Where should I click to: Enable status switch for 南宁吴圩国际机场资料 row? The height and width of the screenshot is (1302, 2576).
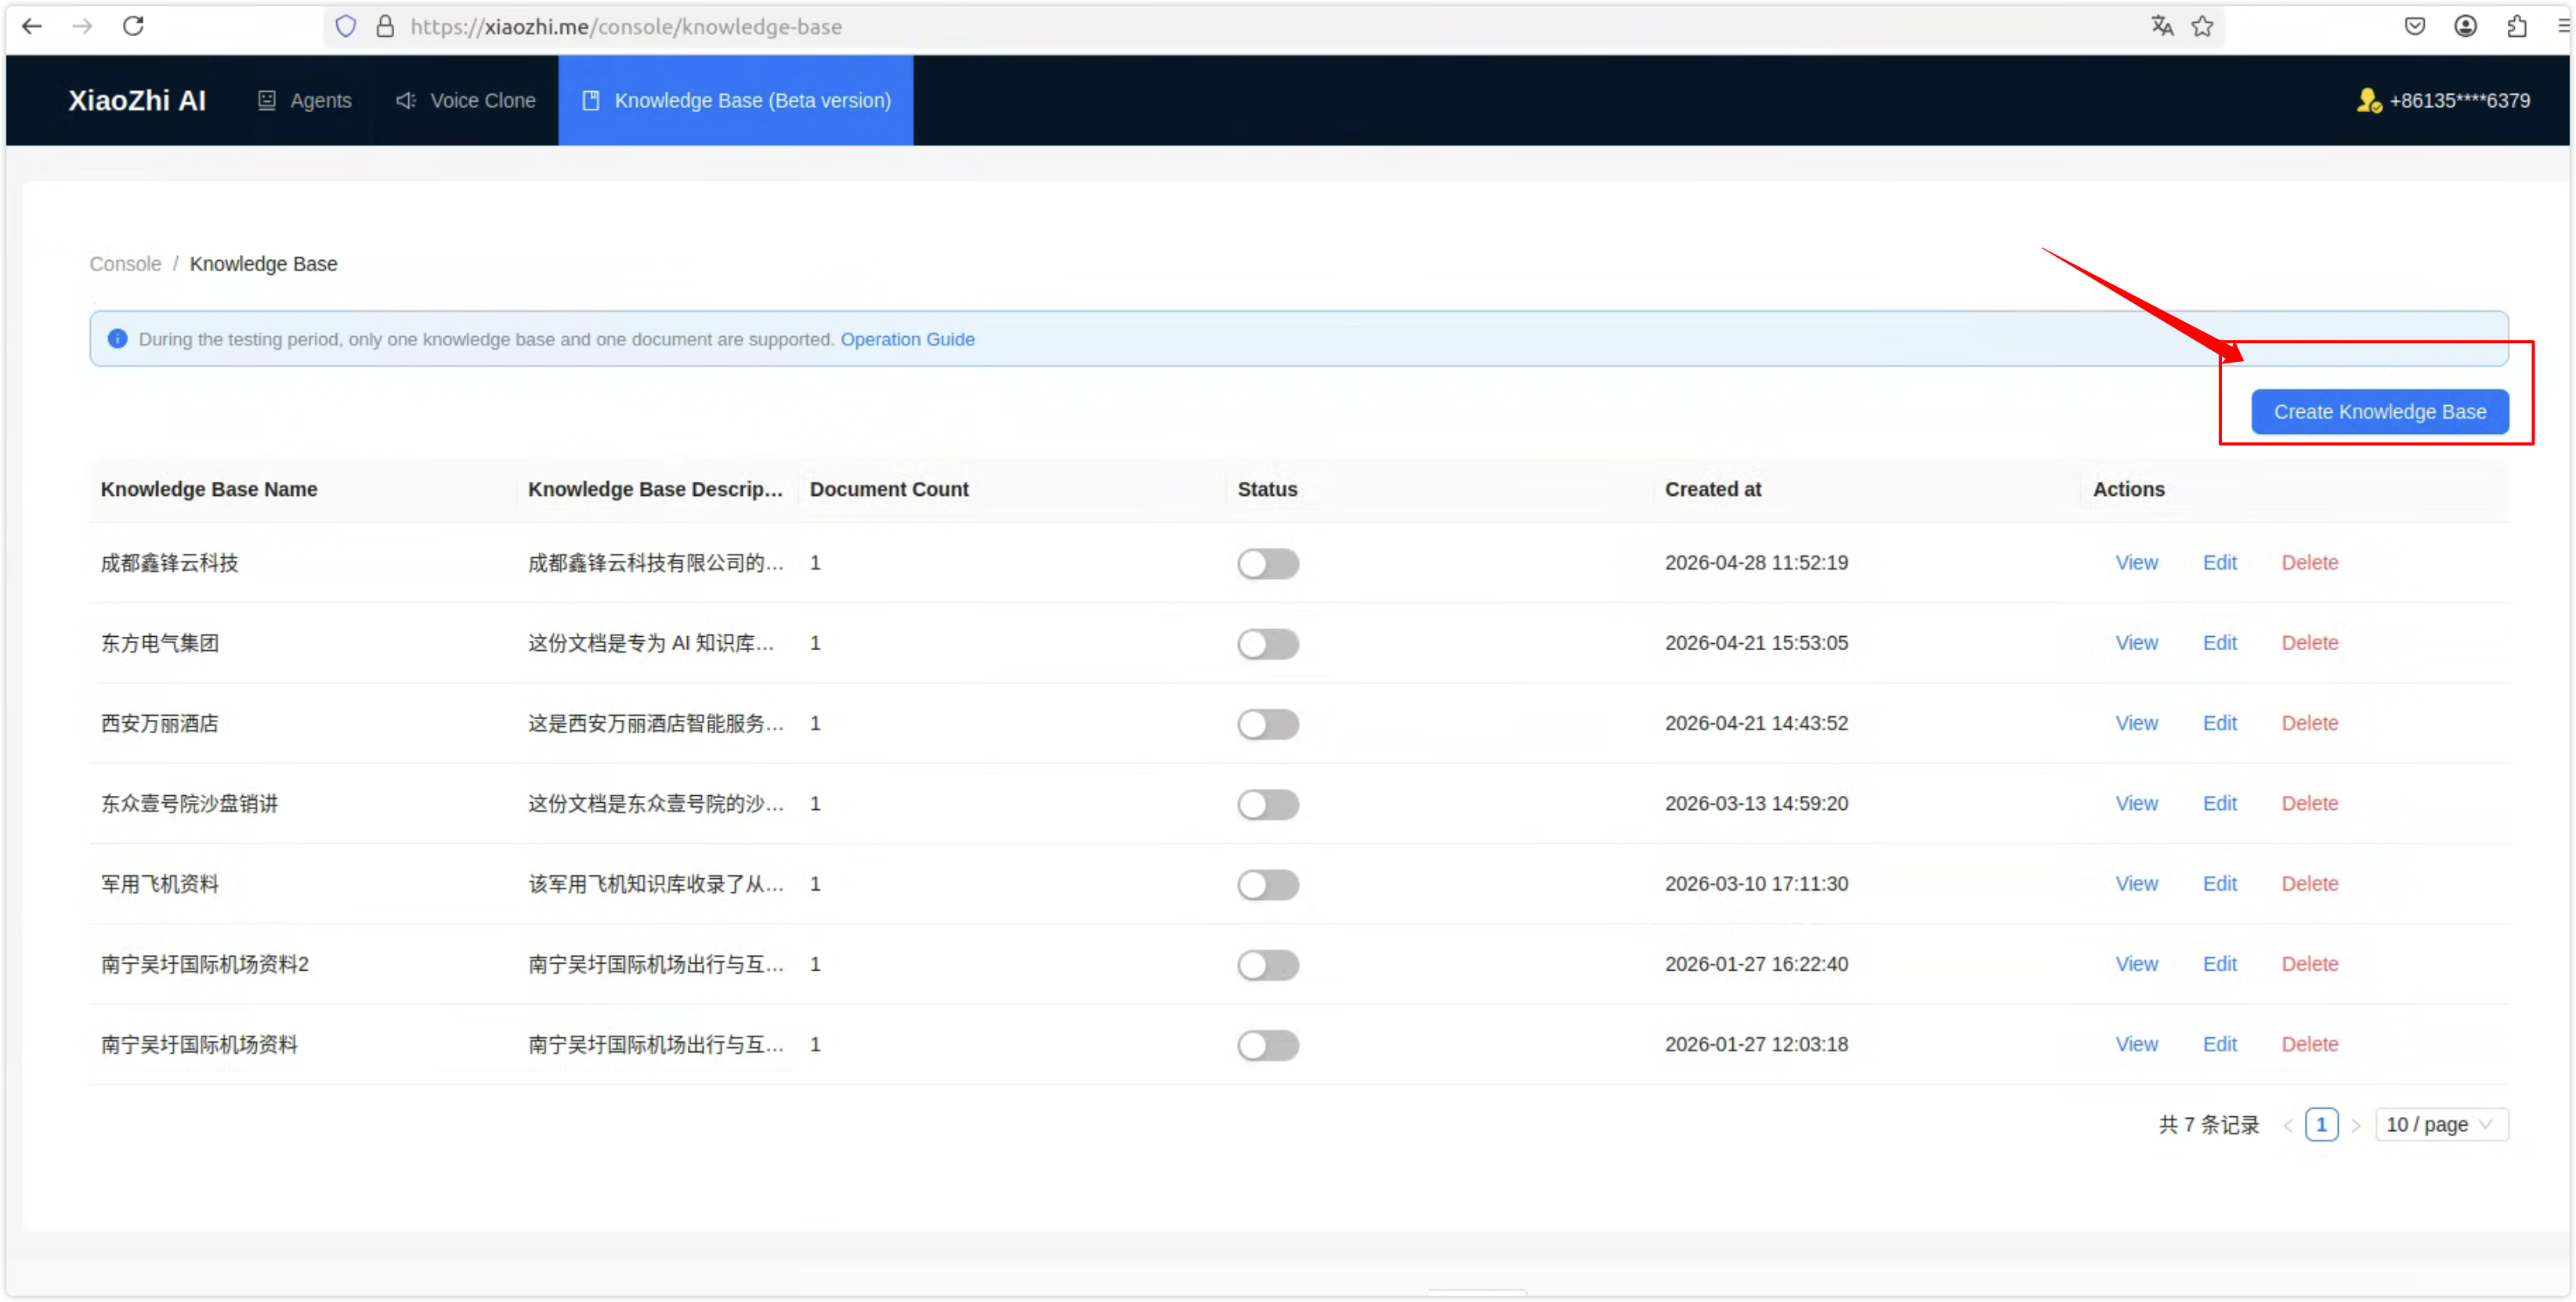tap(1268, 1045)
